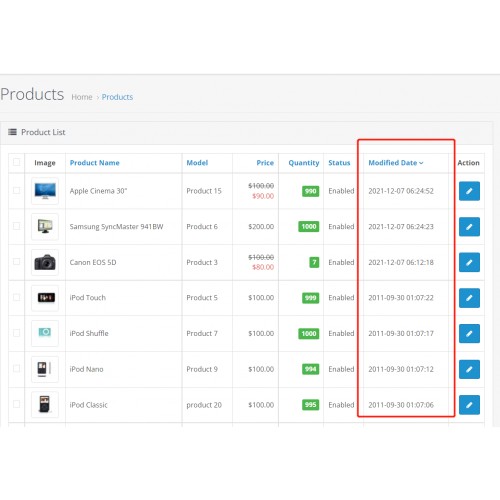
Task: Select the Product 5 model cell
Action: pos(202,298)
